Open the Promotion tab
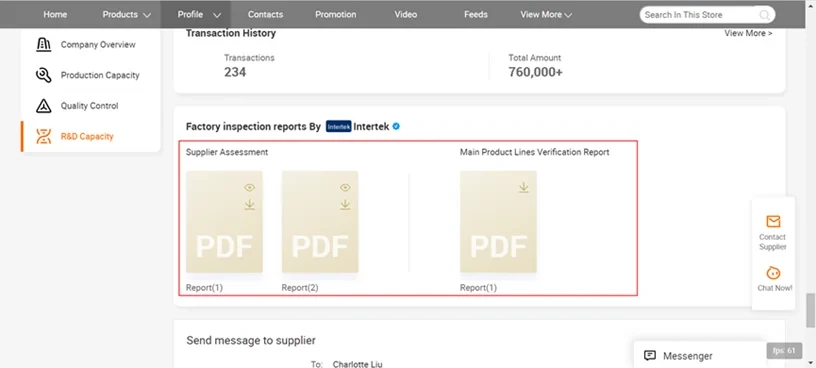The image size is (816, 368). tap(336, 15)
